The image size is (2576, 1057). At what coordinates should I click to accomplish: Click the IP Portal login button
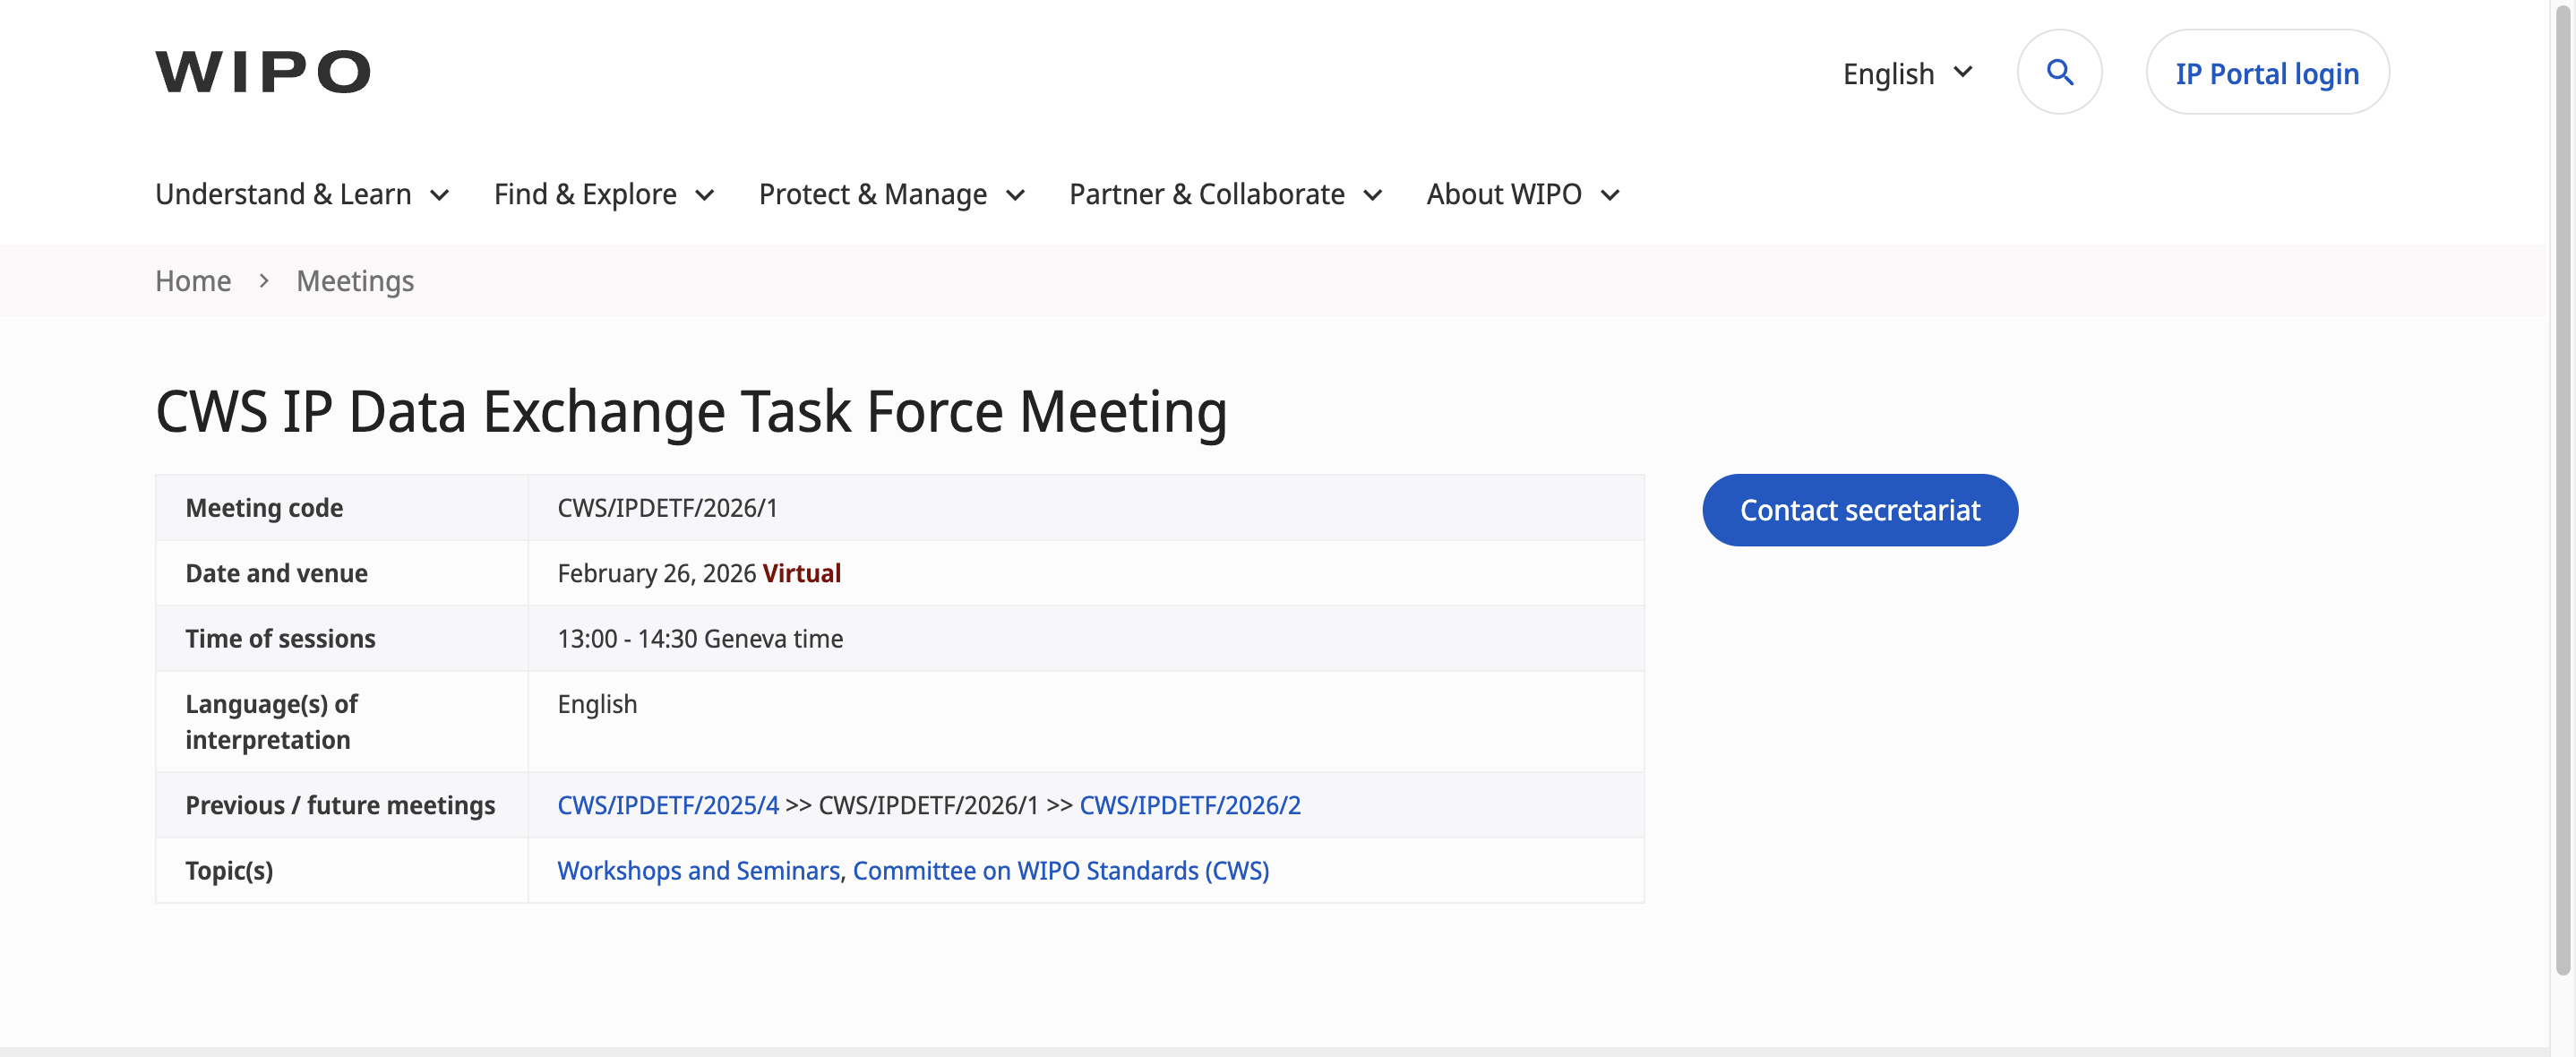(x=2266, y=73)
